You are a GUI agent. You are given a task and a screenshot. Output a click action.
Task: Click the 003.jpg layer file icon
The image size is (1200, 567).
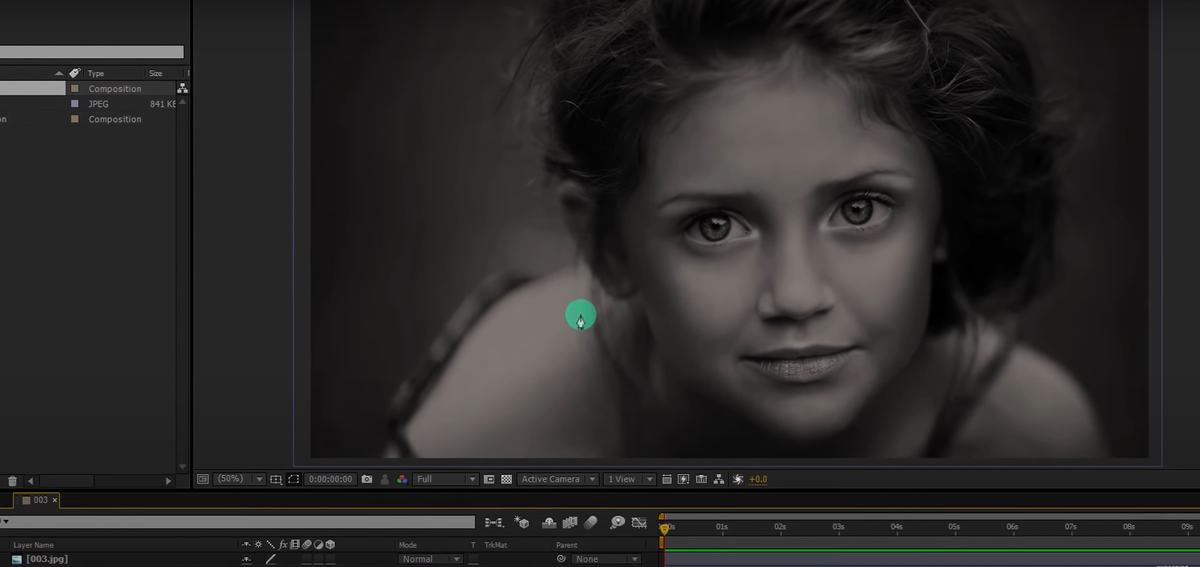pyautogui.click(x=17, y=559)
